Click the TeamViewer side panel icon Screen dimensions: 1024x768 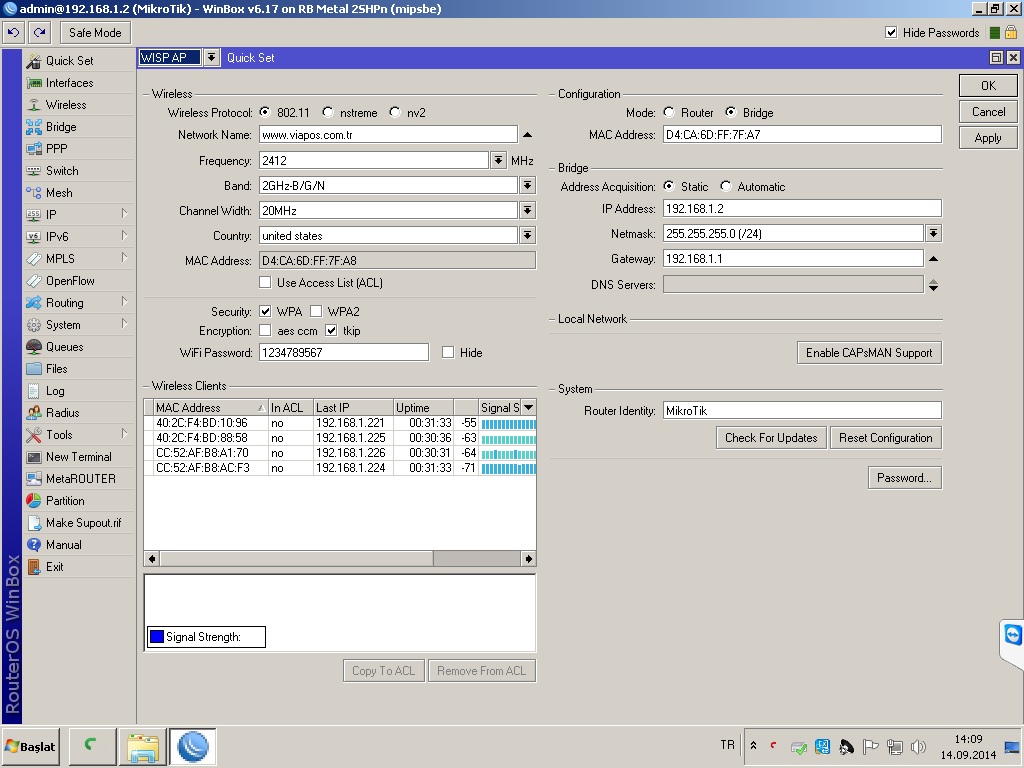point(1013,636)
